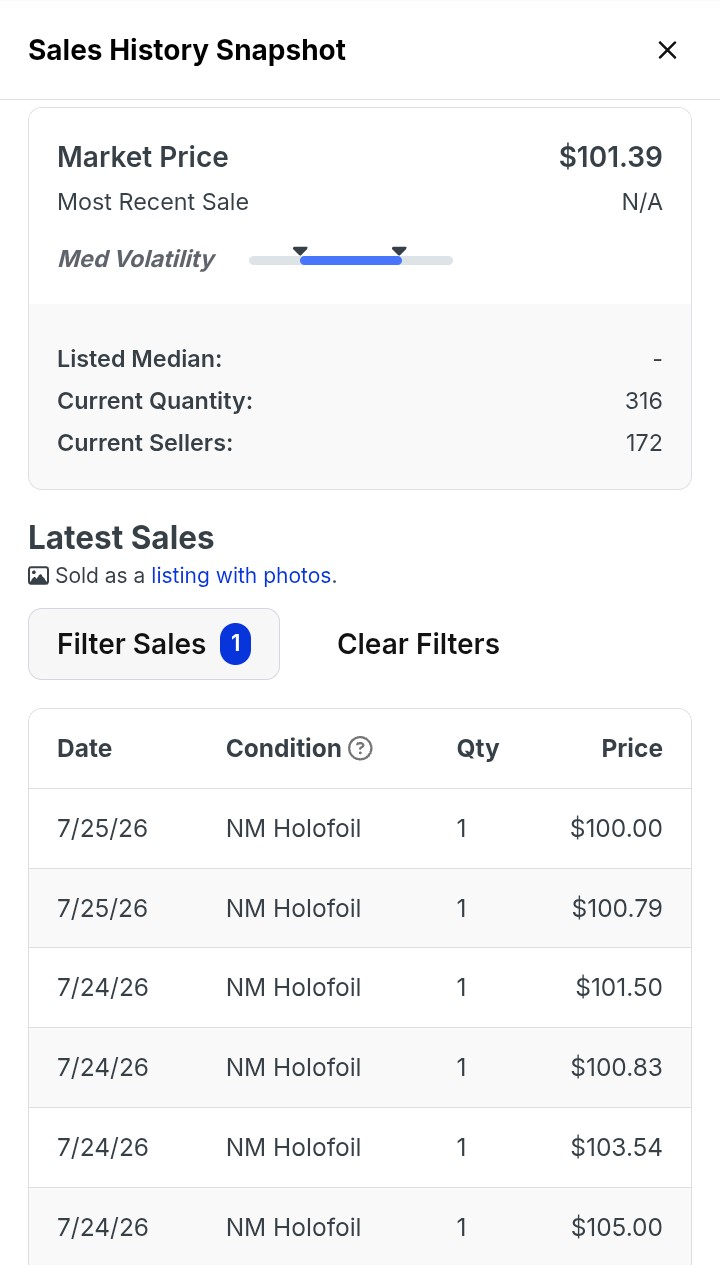This screenshot has height=1265, width=720.
Task: Click the Date column header
Action: tap(85, 749)
